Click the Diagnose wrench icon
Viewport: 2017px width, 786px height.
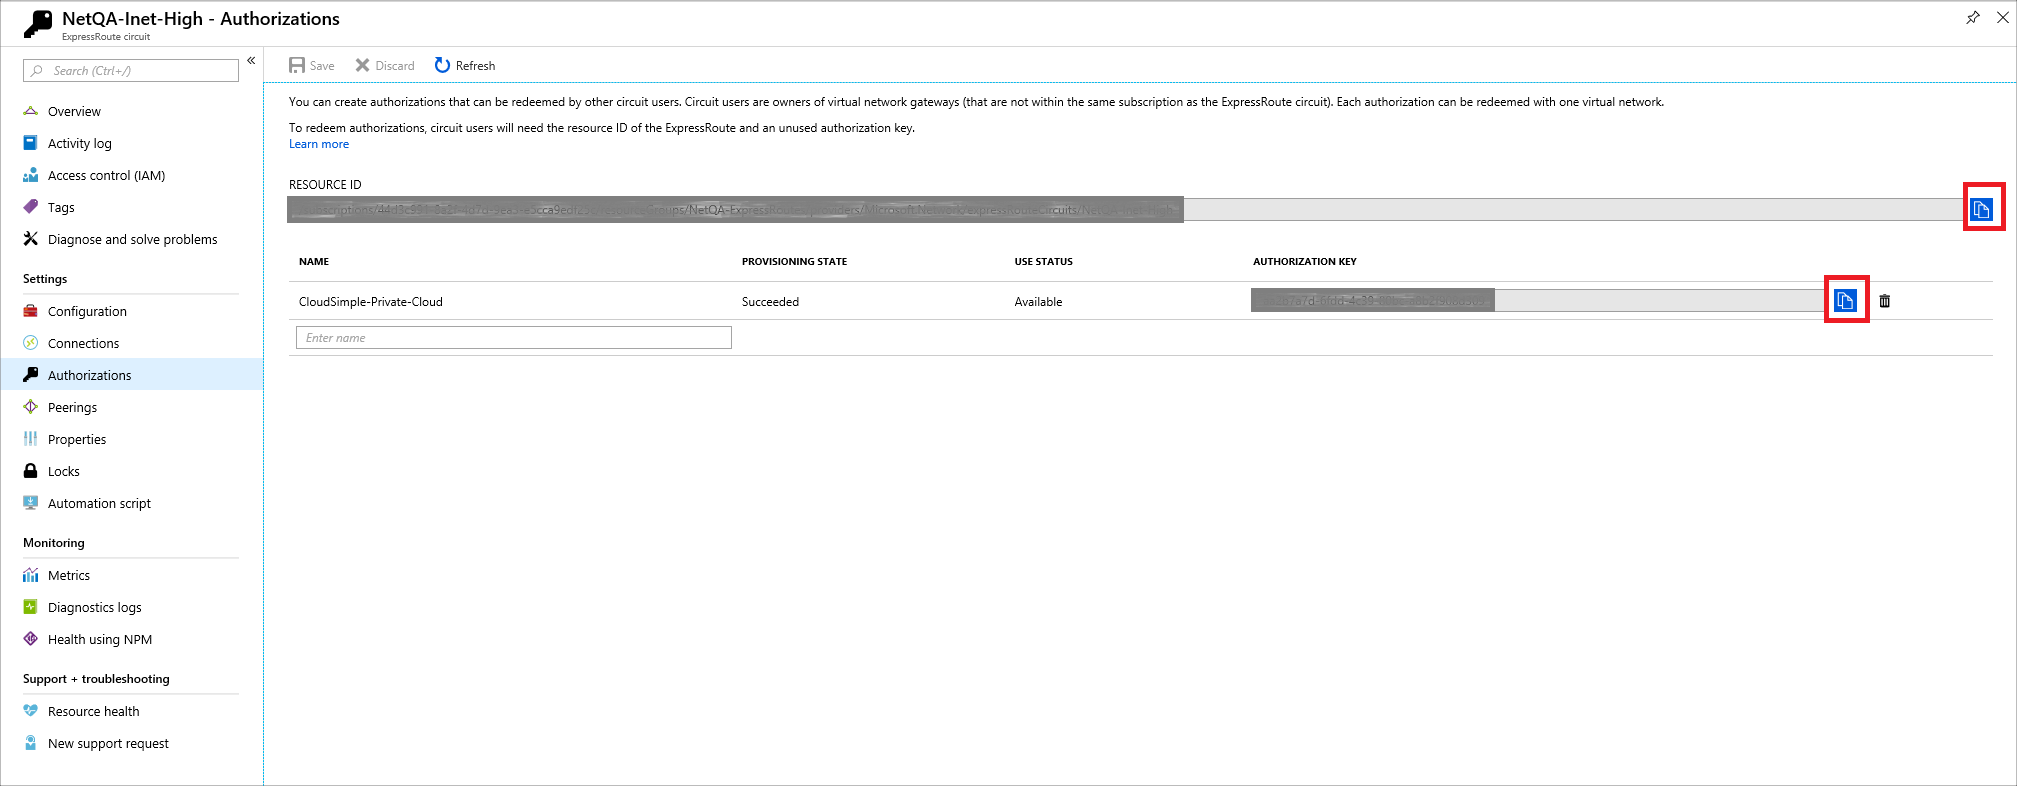coord(30,239)
